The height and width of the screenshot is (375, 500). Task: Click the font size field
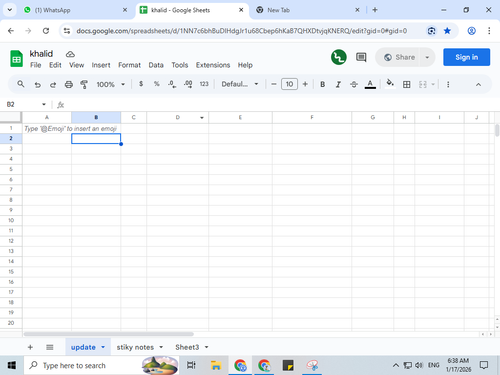pos(289,84)
